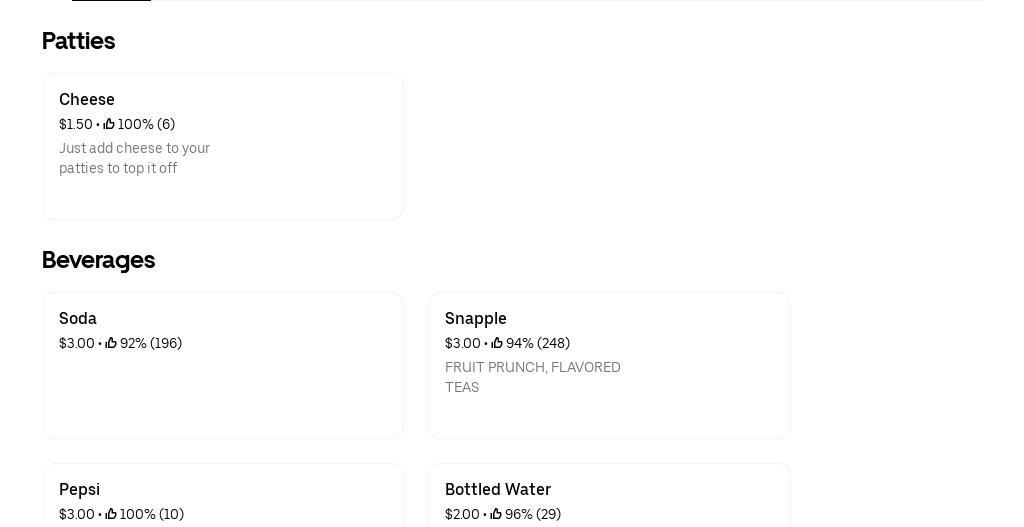The image size is (1024, 527).
Task: Click the thumbs-up icon on Cheese item
Action: click(x=109, y=125)
